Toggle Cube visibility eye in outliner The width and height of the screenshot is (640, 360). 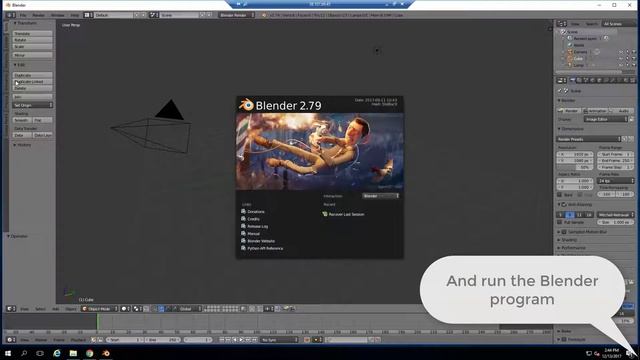pos(621,58)
